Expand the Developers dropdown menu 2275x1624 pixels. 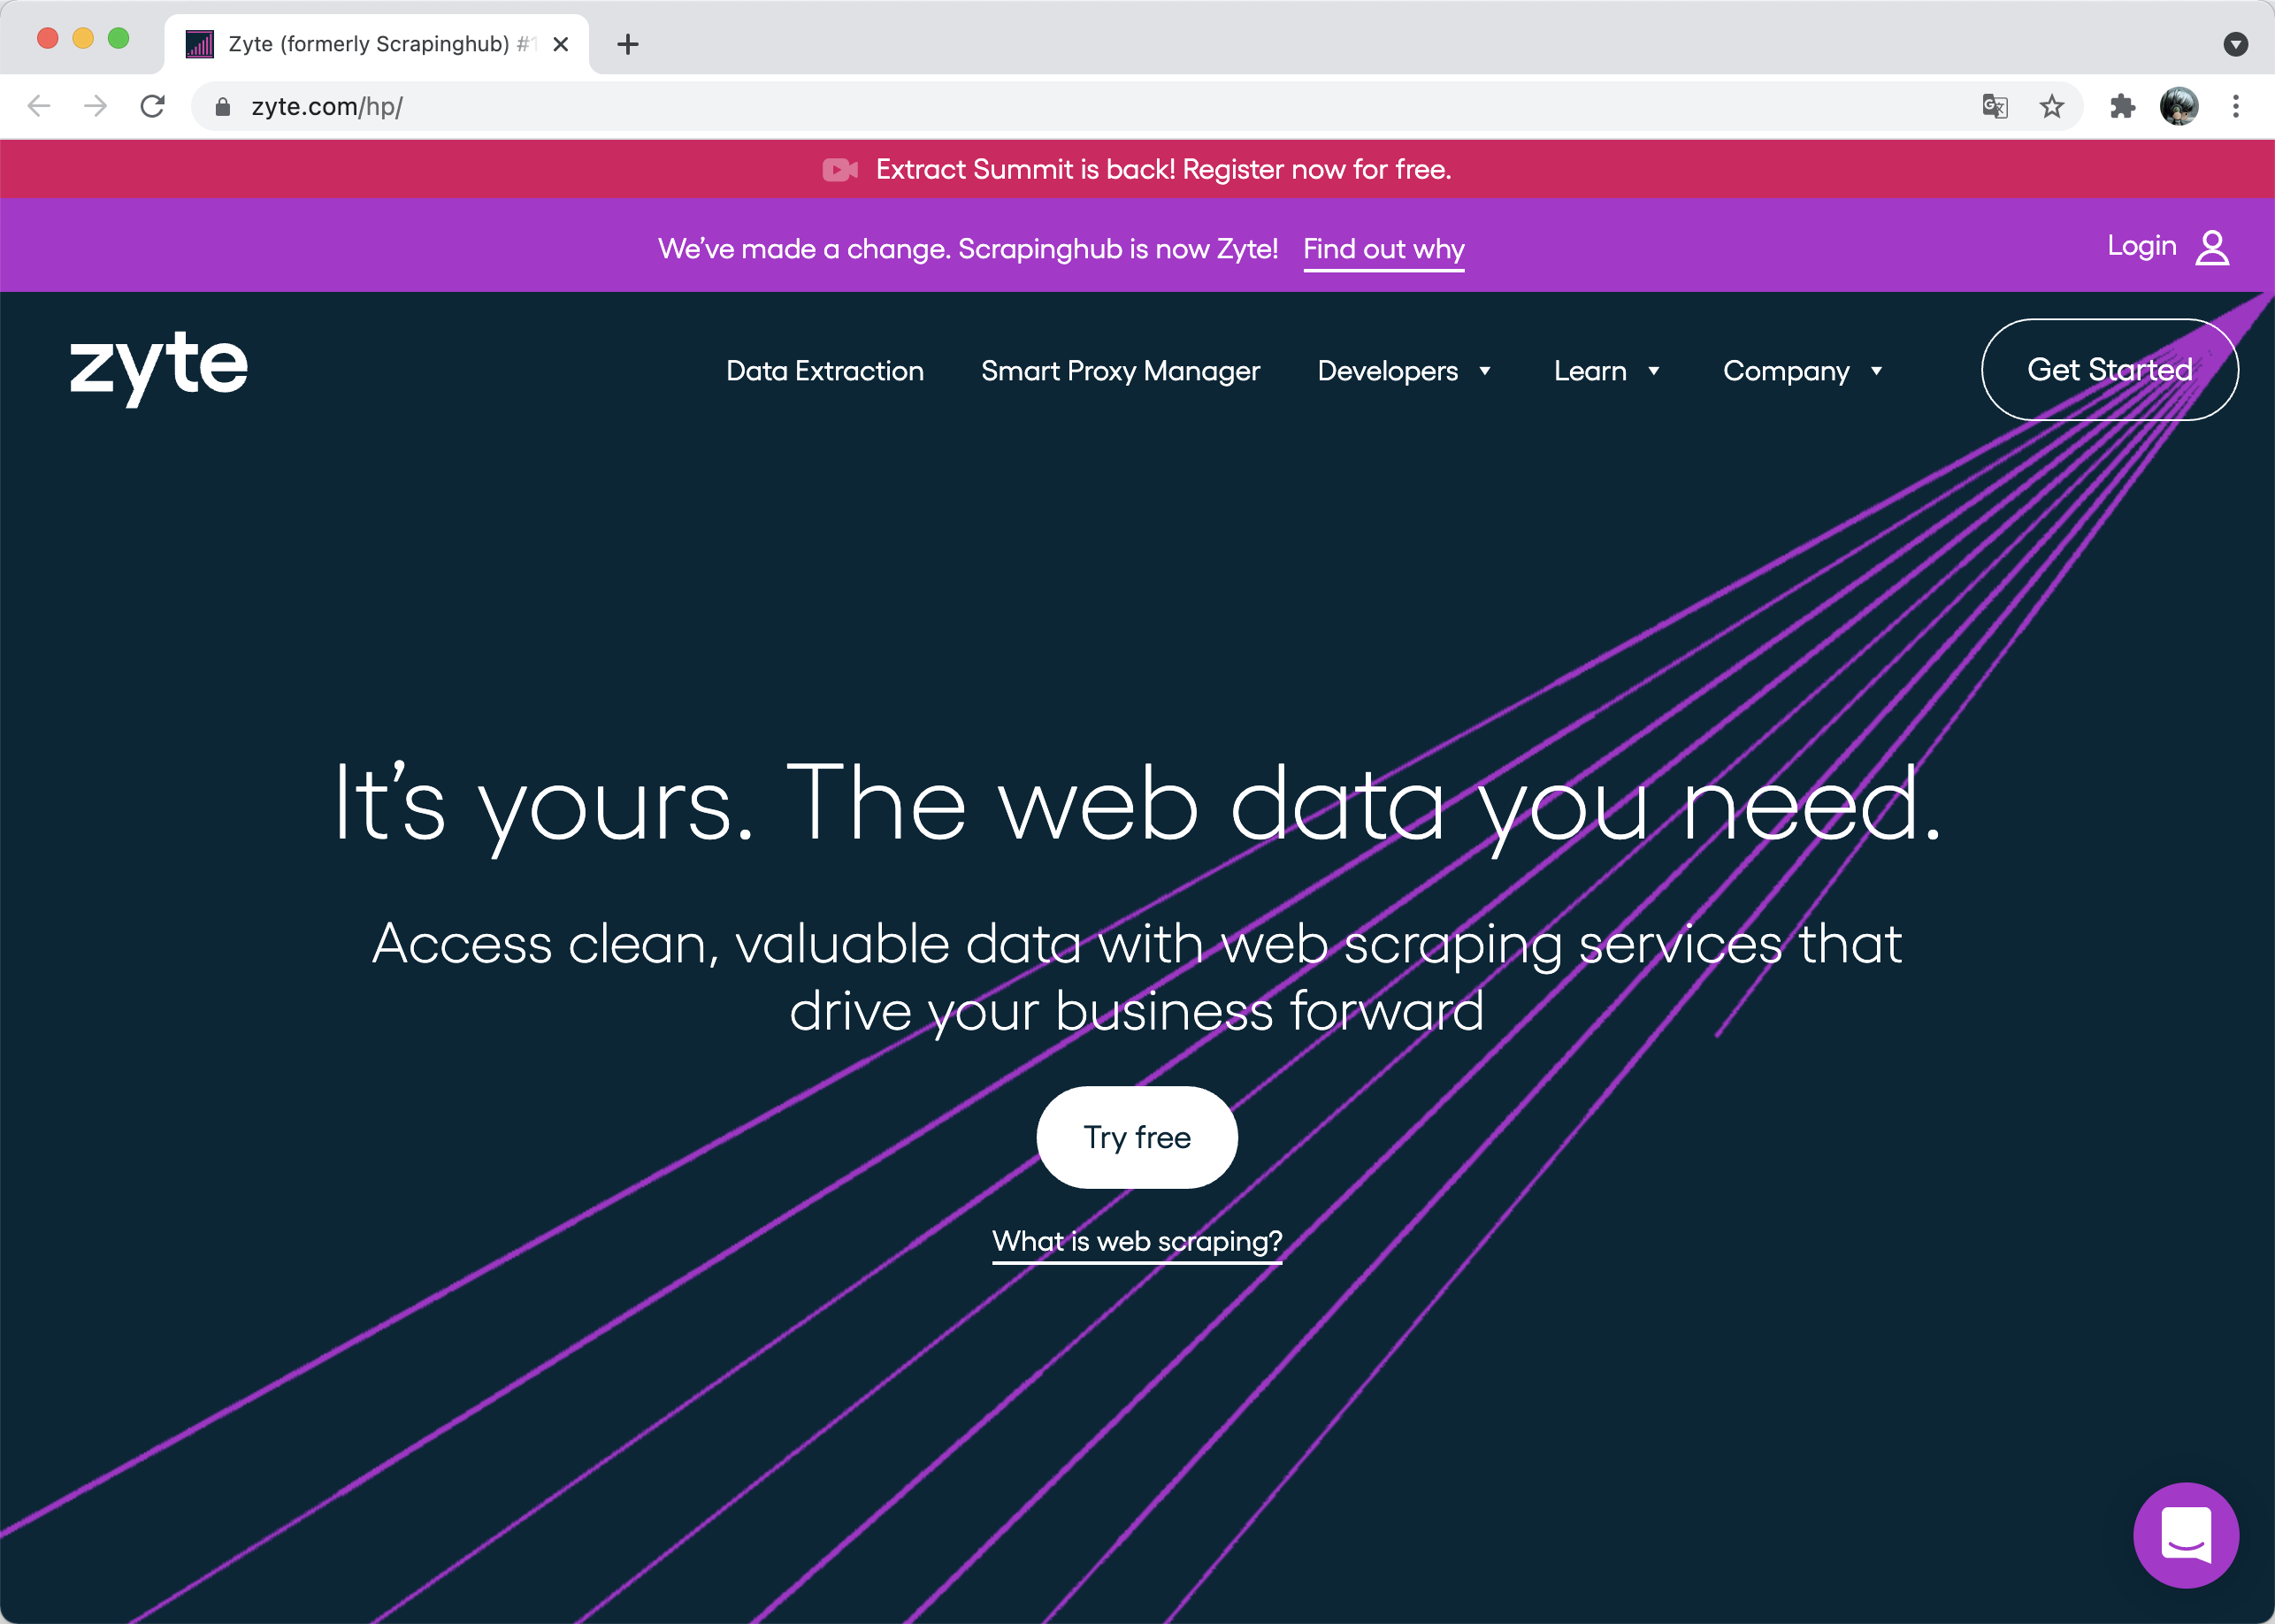point(1404,371)
